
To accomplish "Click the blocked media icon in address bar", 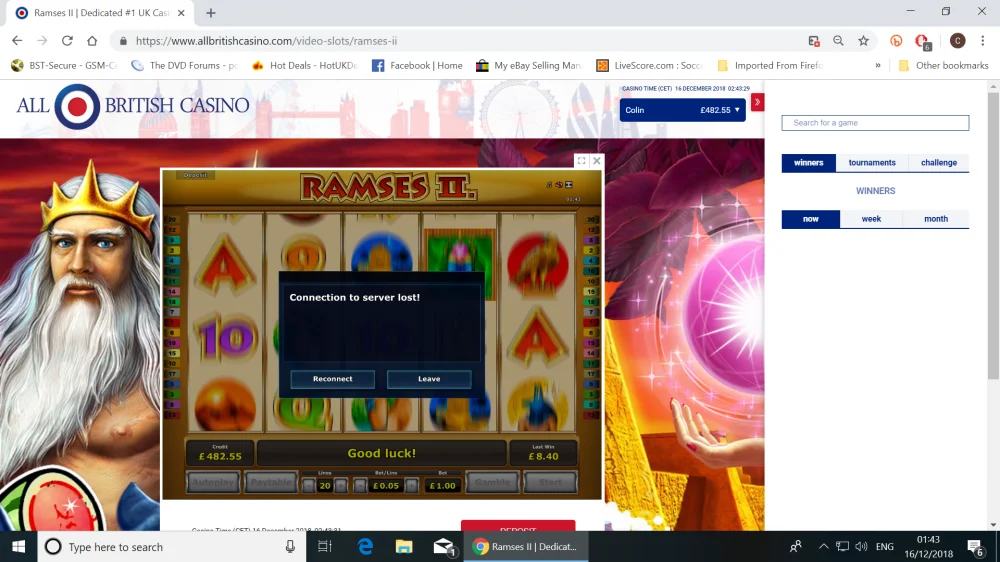I will click(x=814, y=41).
